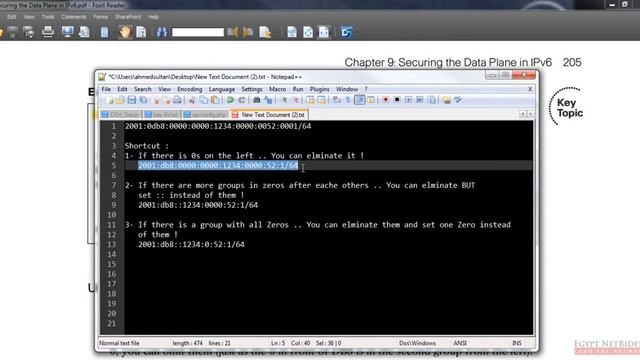This screenshot has width=640, height=360.
Task: Click the Playback macro icon in Notepad++
Action: (408, 100)
